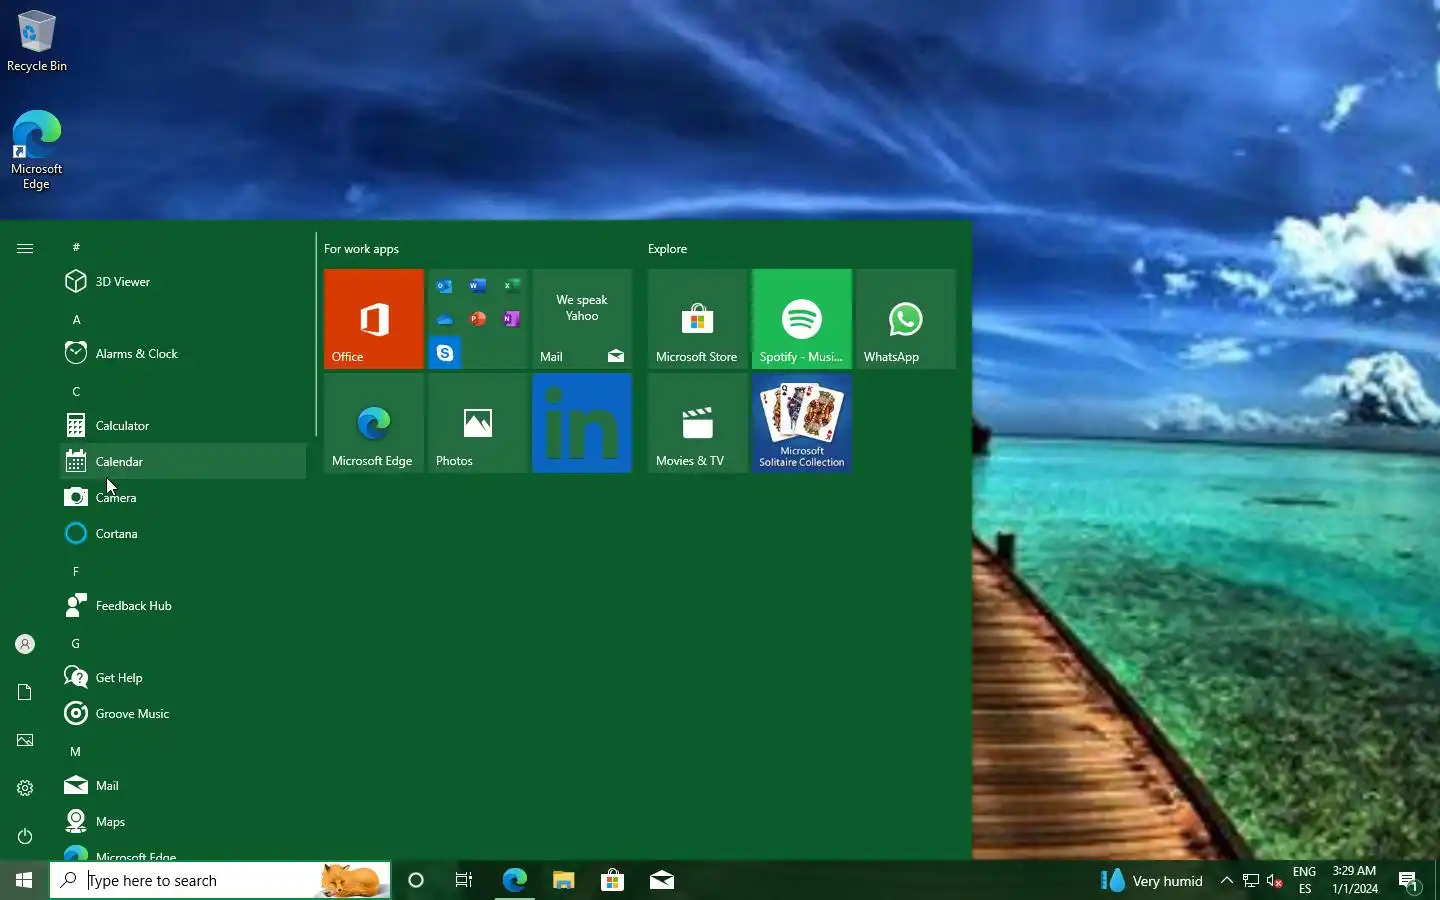Click the Office tile
1440x900 pixels.
(374, 319)
